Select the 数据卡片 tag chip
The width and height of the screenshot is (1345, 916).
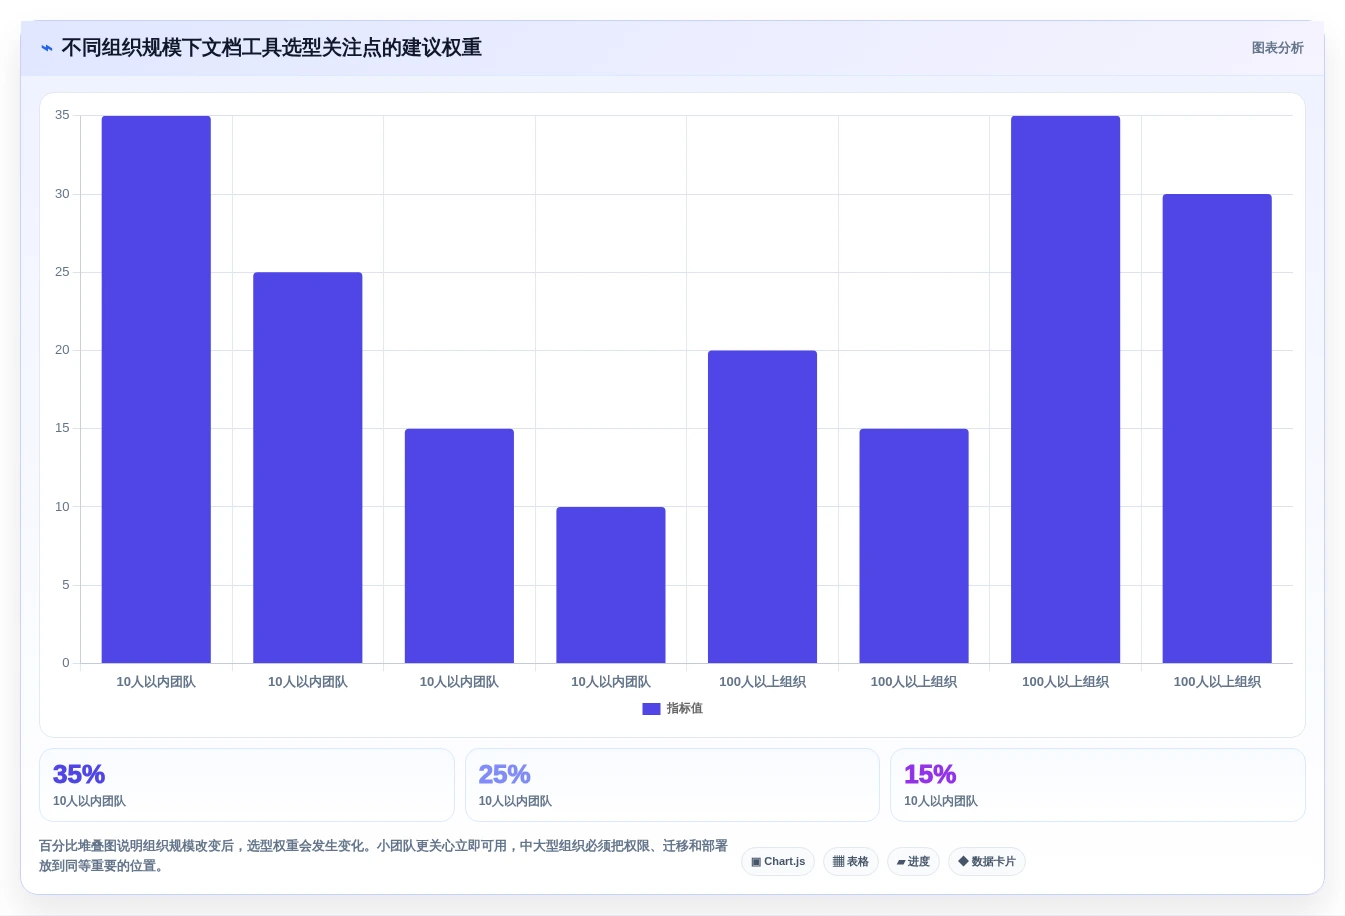click(987, 862)
